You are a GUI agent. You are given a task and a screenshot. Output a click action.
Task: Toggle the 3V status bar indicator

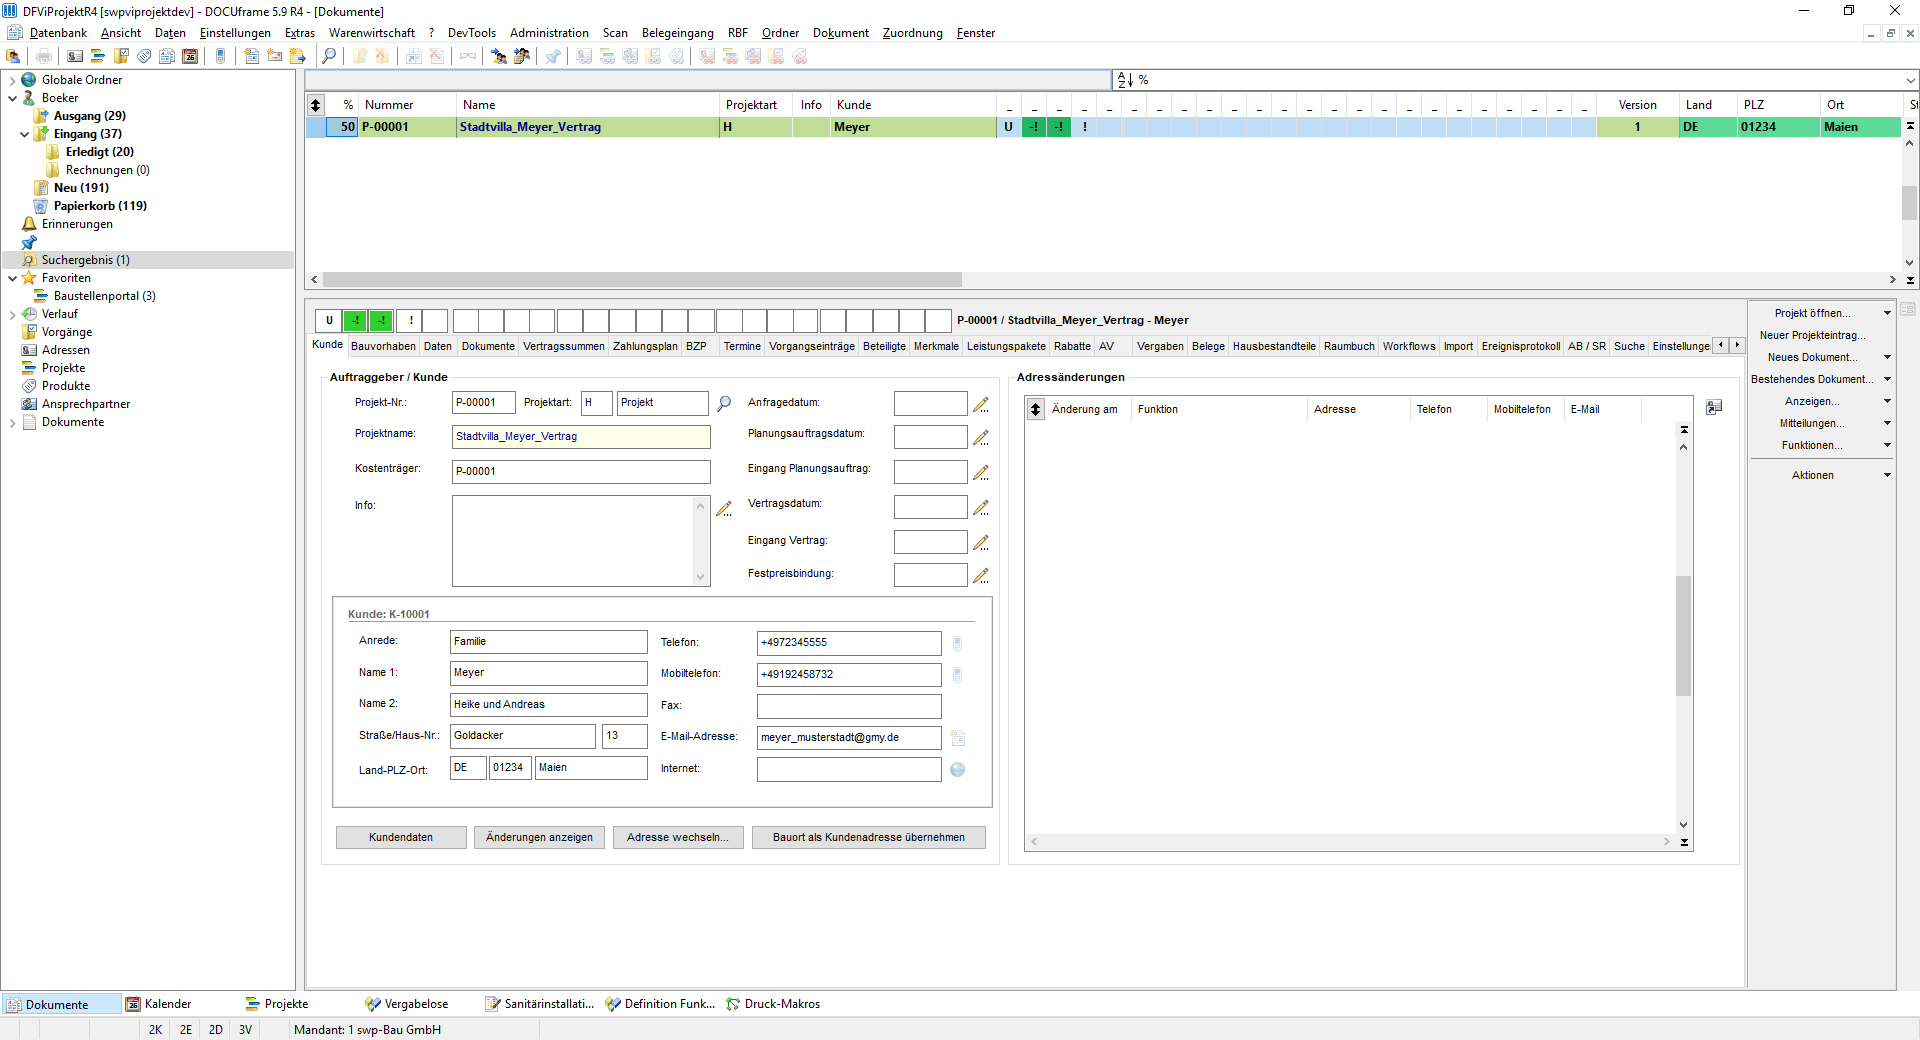(246, 1030)
